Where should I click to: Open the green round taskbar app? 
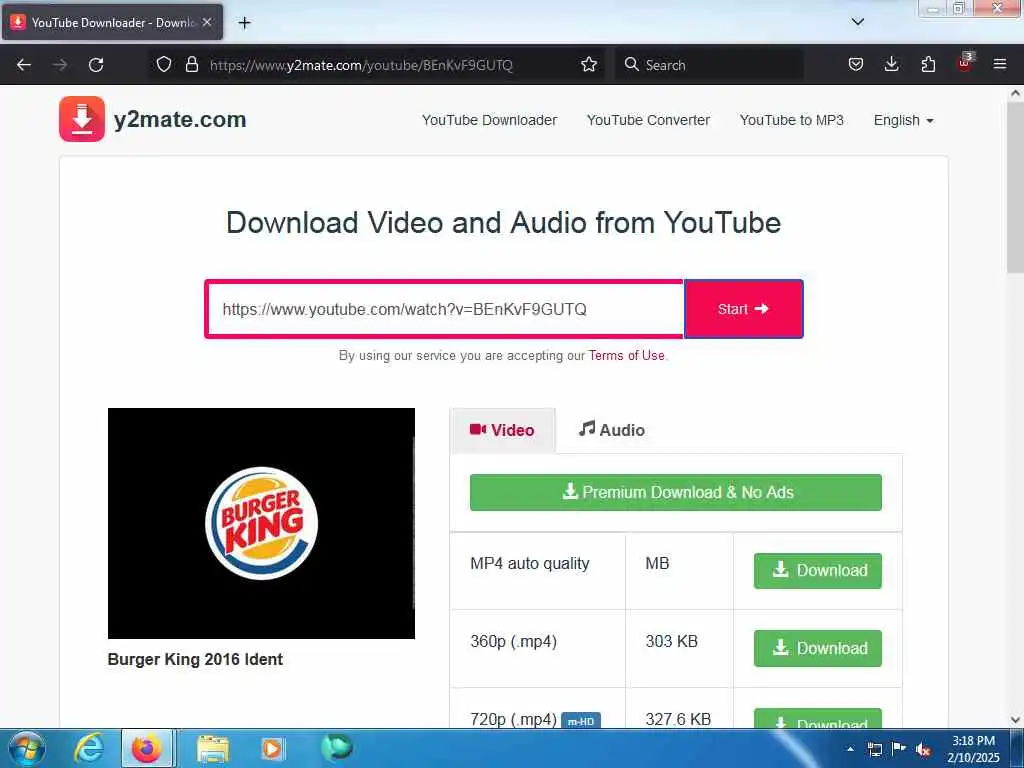336,747
